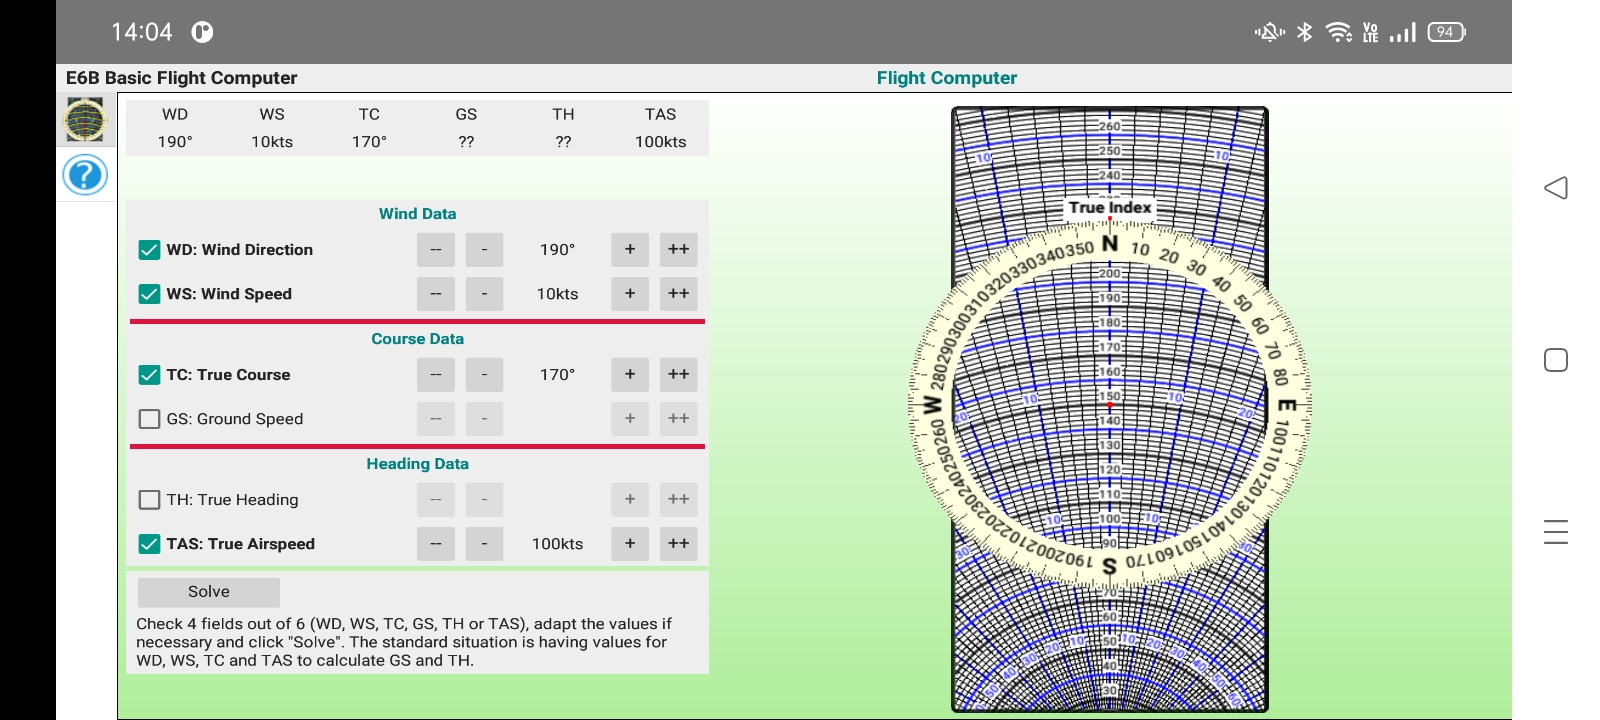Screen dimensions: 1600x720
Task: Tap the 14:04 clock in the status bar
Action: pos(142,32)
